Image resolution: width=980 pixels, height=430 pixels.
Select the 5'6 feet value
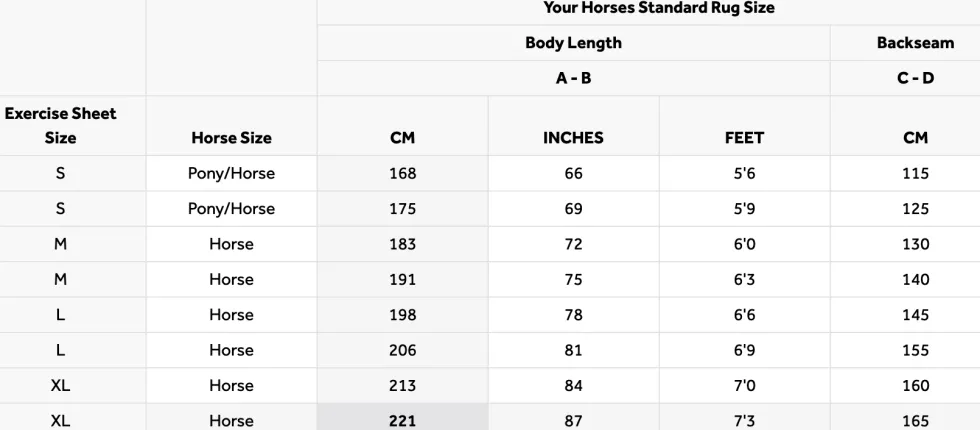[x=744, y=173]
